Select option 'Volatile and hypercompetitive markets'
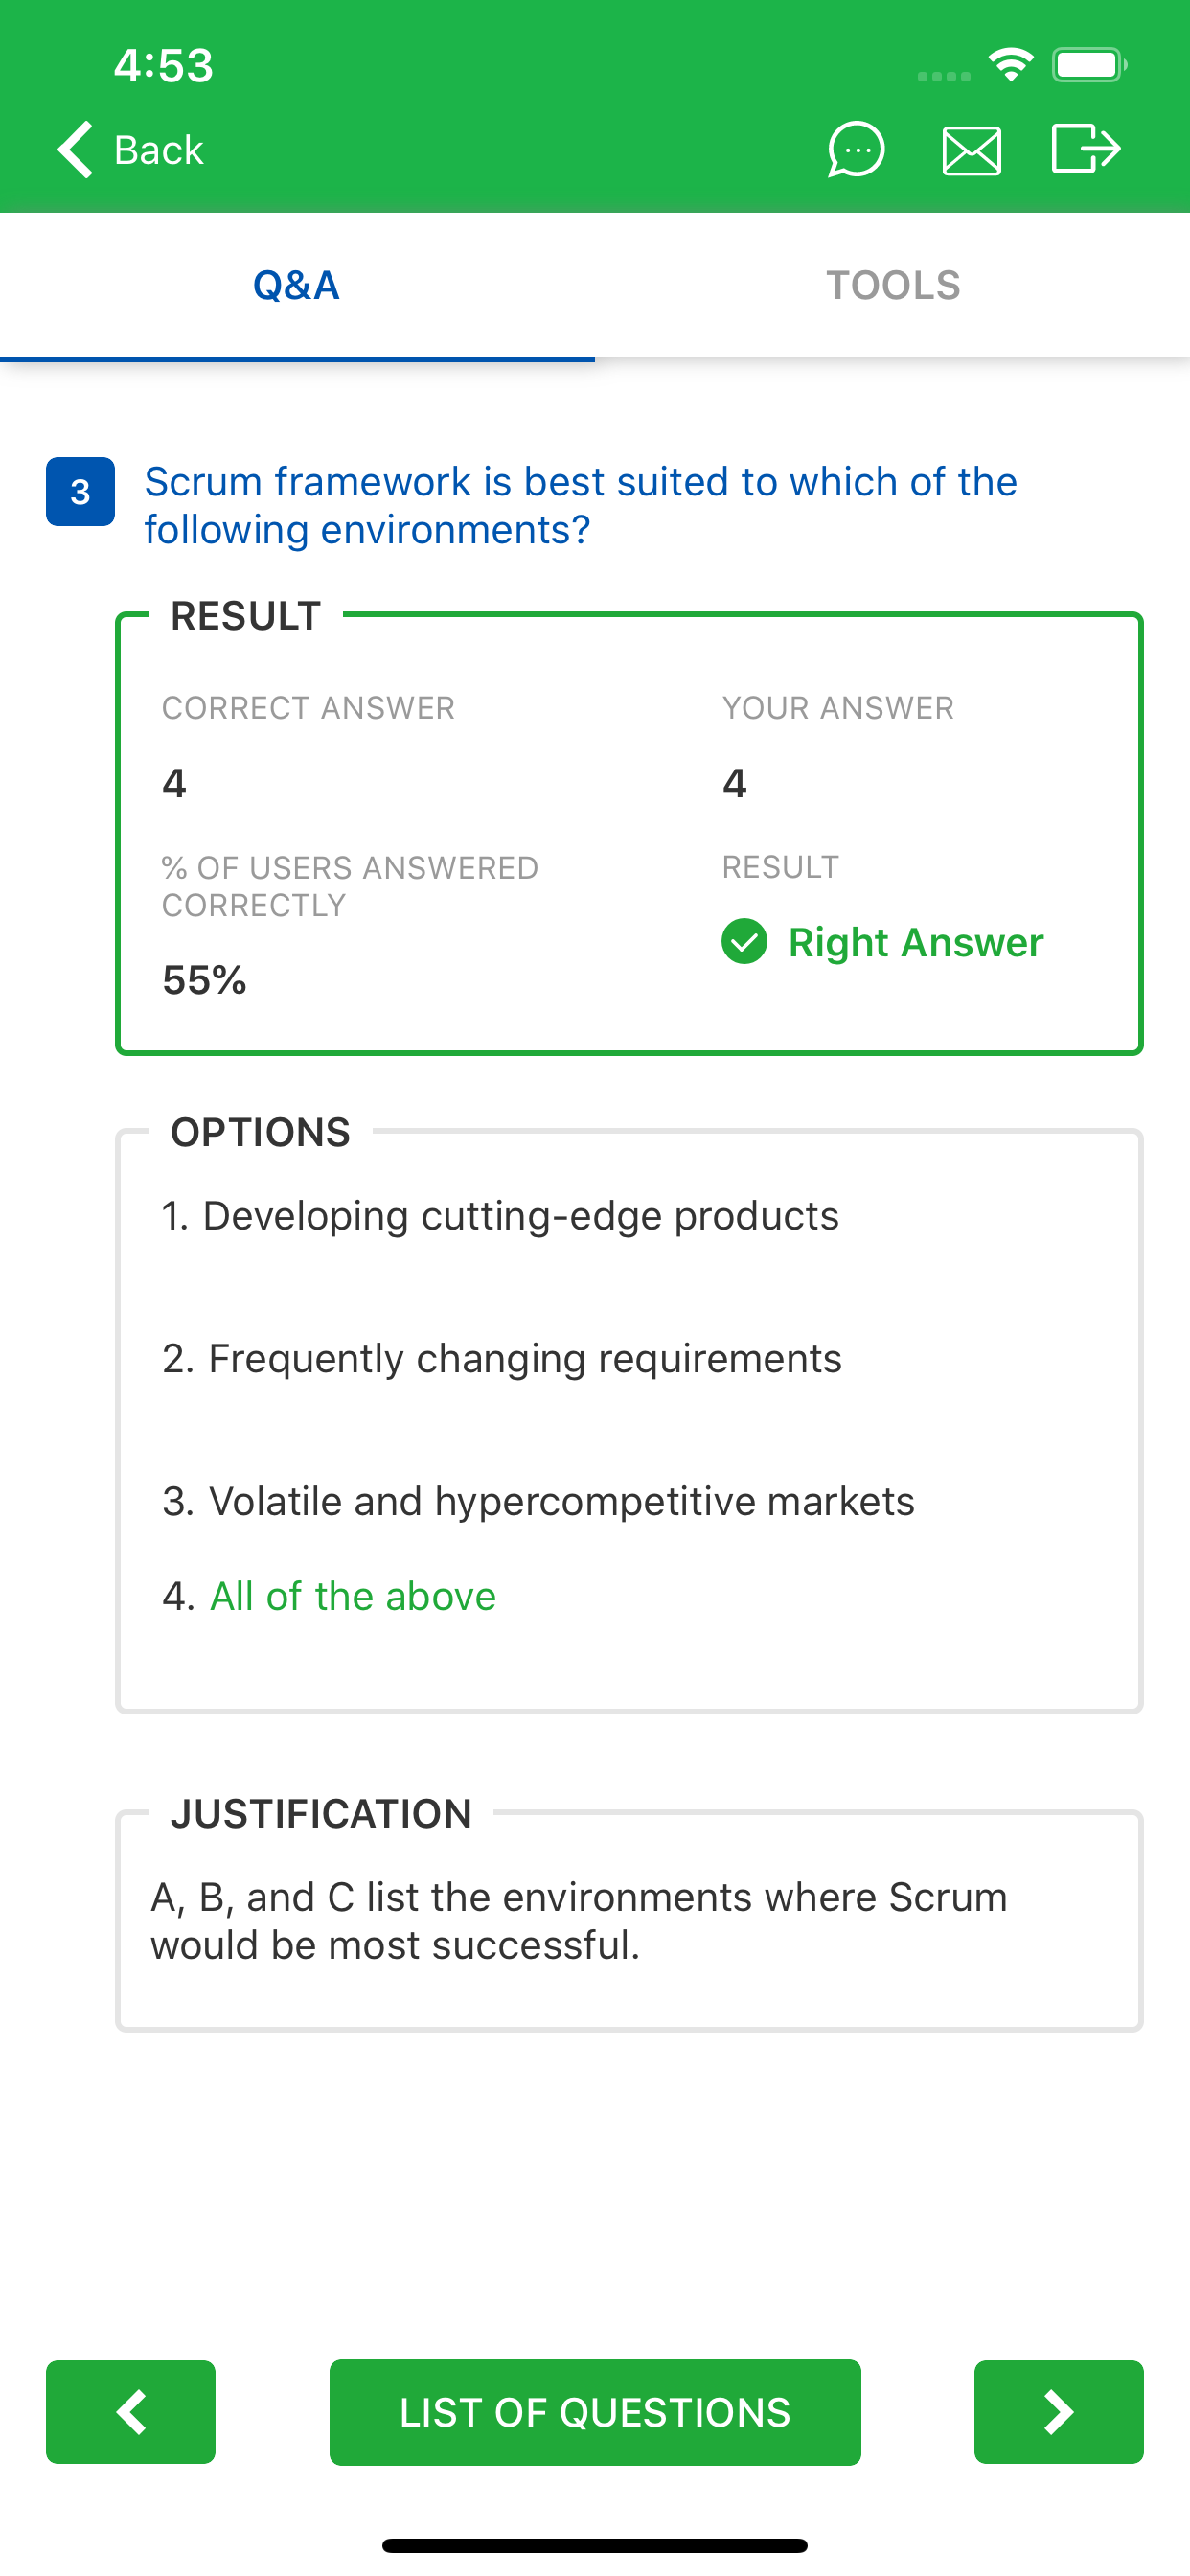Viewport: 1190px width, 2576px height. [538, 1502]
